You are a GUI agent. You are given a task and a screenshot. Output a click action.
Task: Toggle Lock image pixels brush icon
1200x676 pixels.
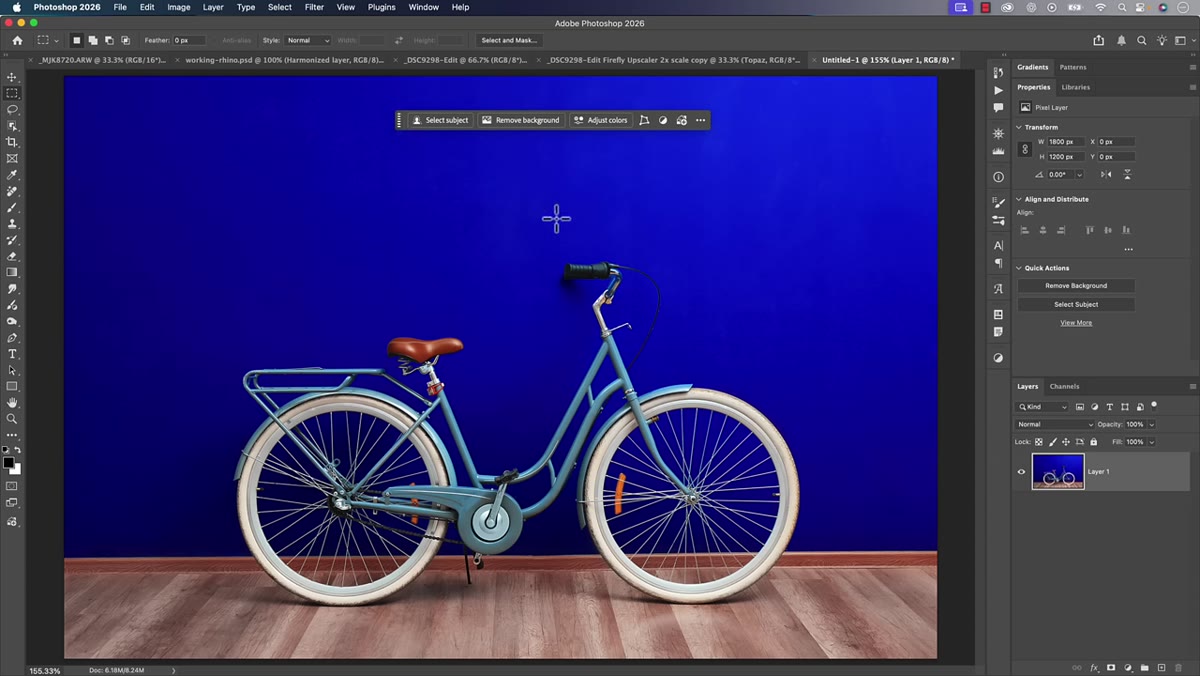[1053, 441]
